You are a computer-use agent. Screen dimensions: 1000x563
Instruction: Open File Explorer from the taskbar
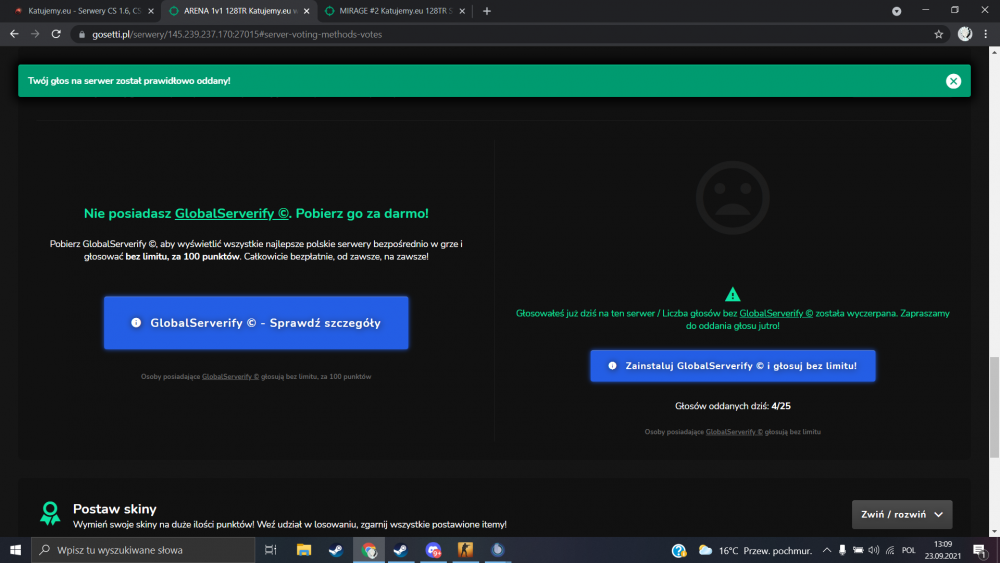[304, 550]
